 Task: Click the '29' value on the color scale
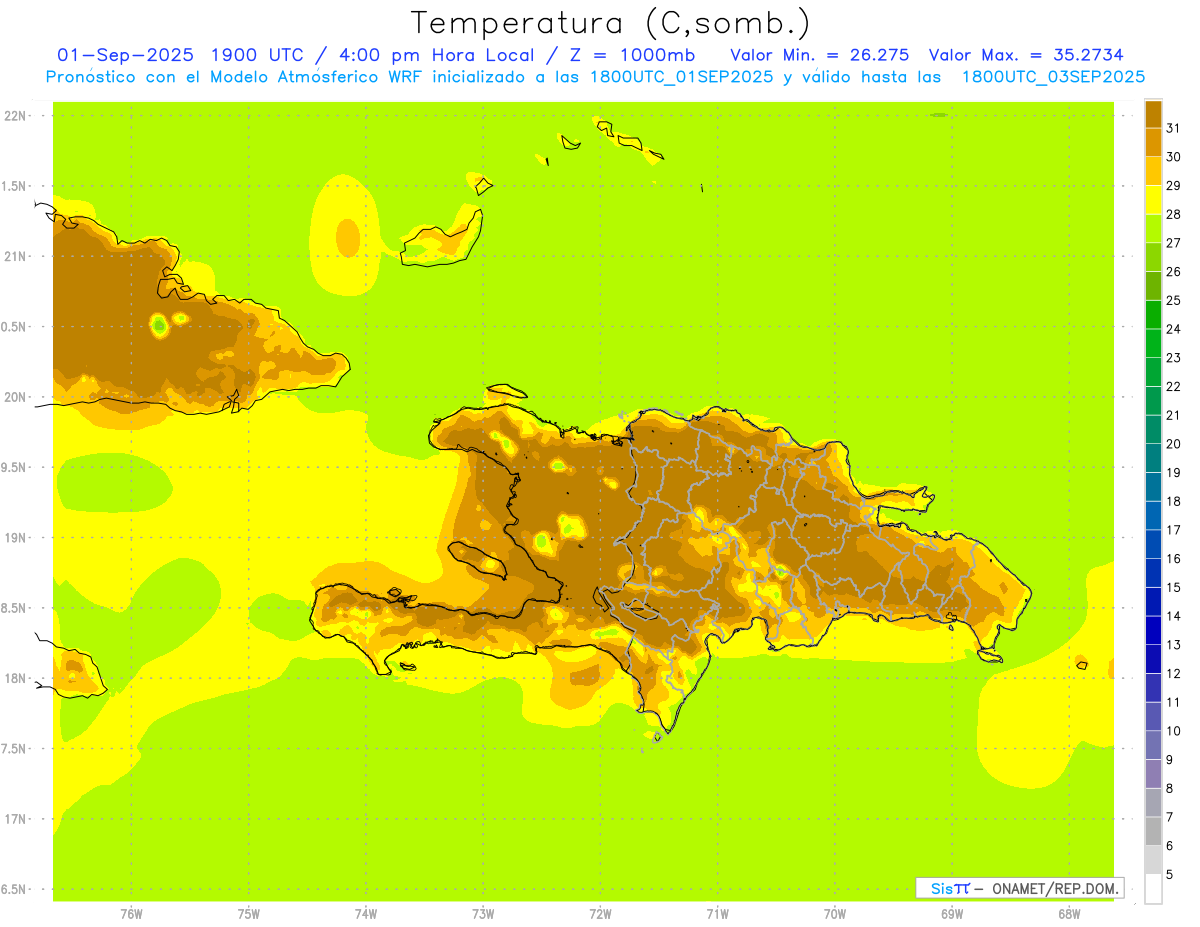click(1174, 185)
